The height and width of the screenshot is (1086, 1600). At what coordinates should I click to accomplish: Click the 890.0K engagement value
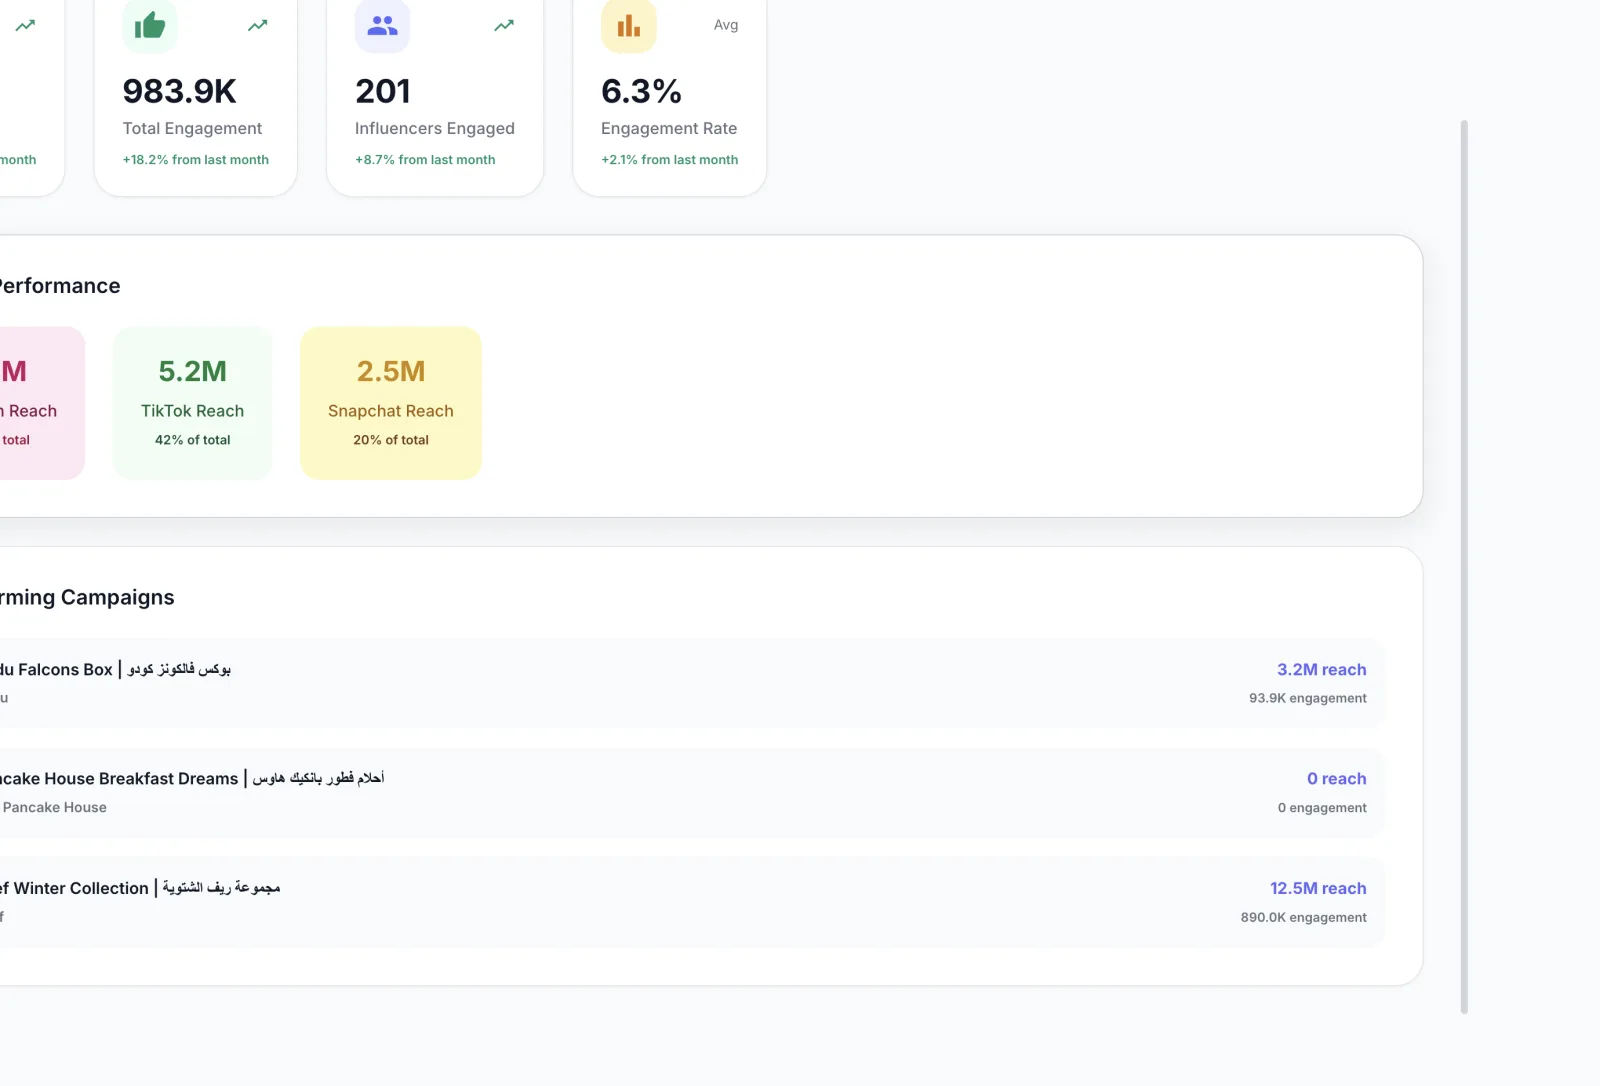pos(1304,917)
